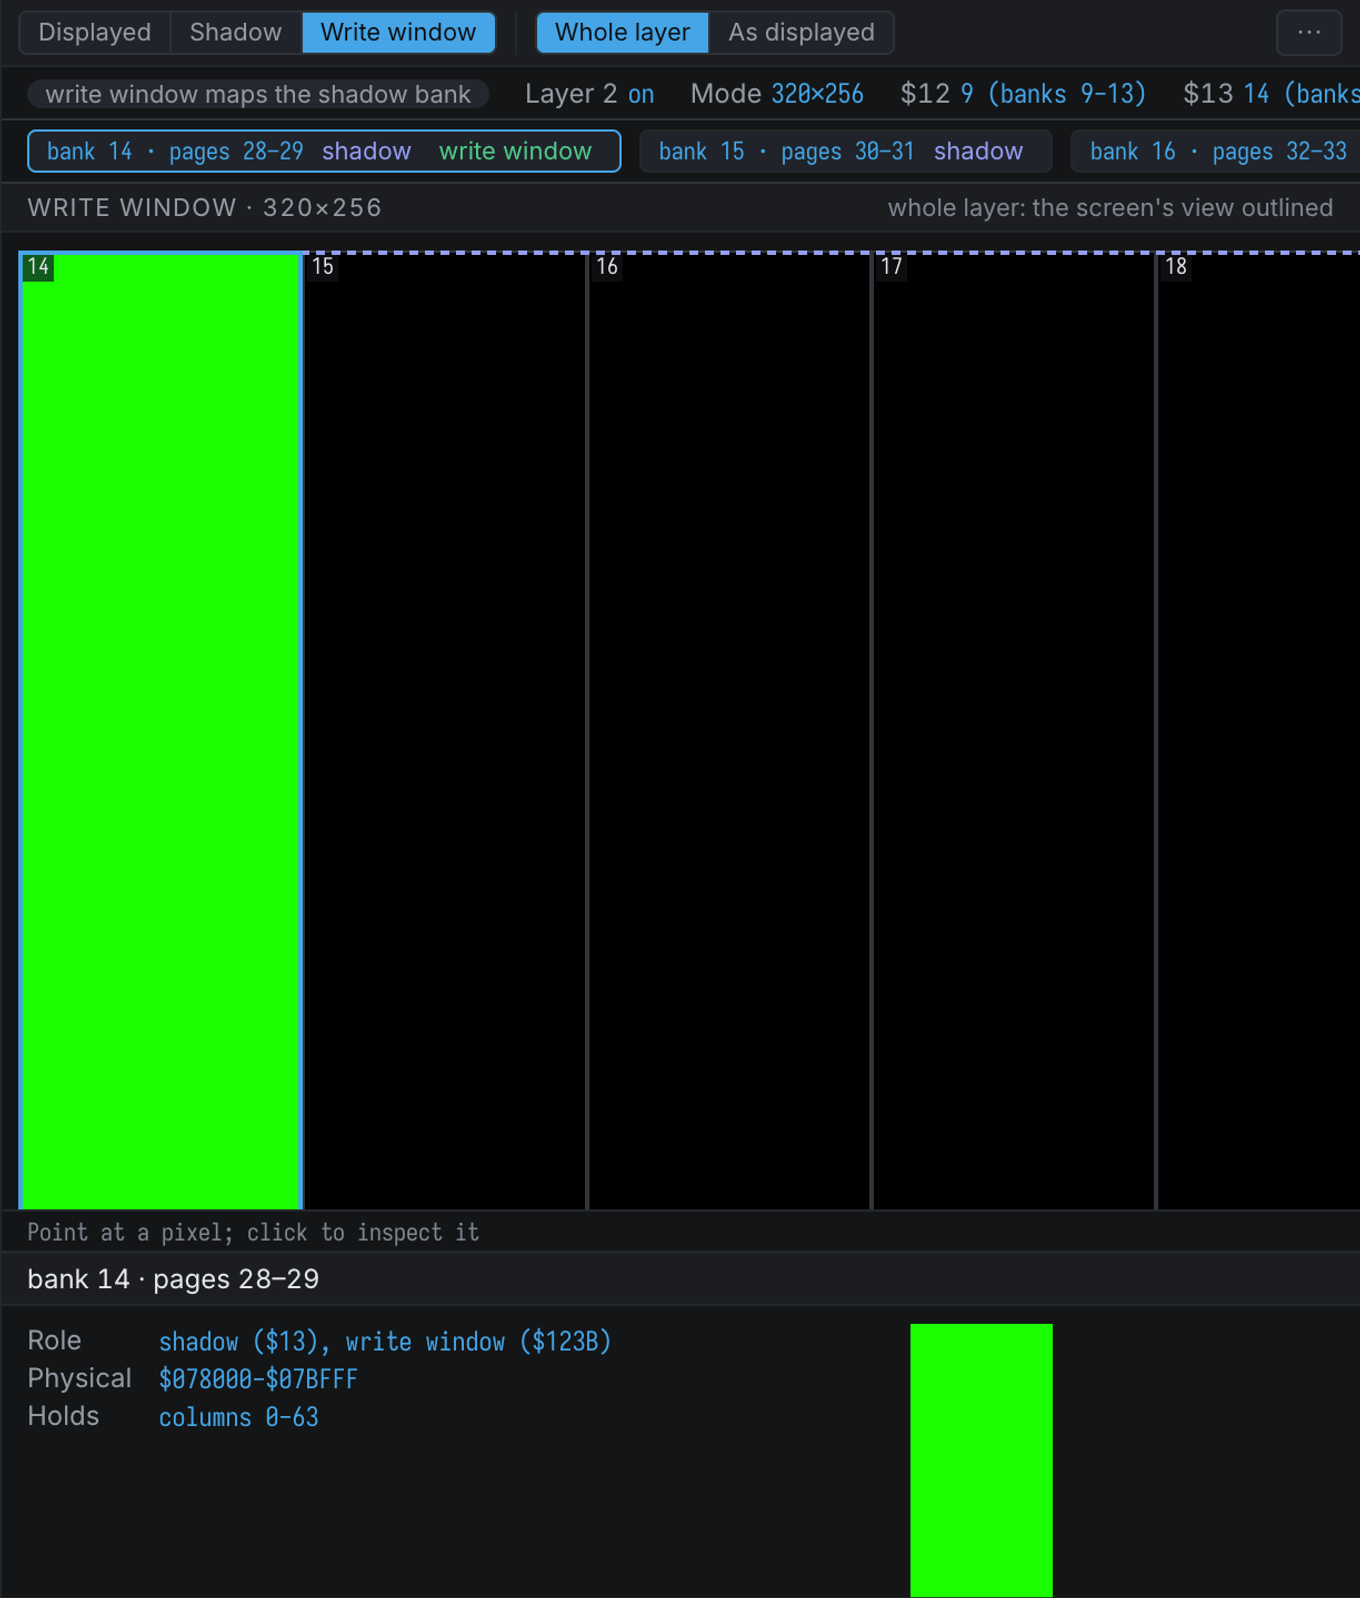Select the bank 14 pages 28-29 chip
The image size is (1360, 1598).
tap(324, 151)
